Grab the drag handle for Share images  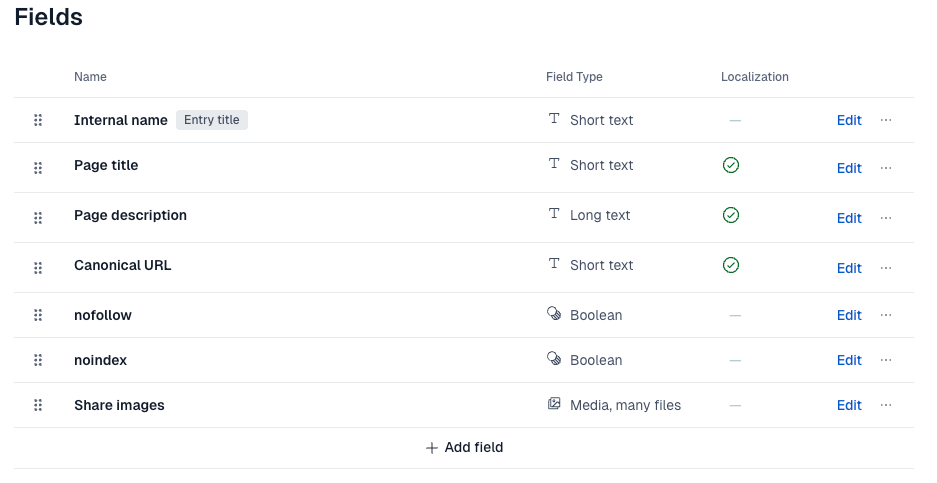click(x=38, y=405)
